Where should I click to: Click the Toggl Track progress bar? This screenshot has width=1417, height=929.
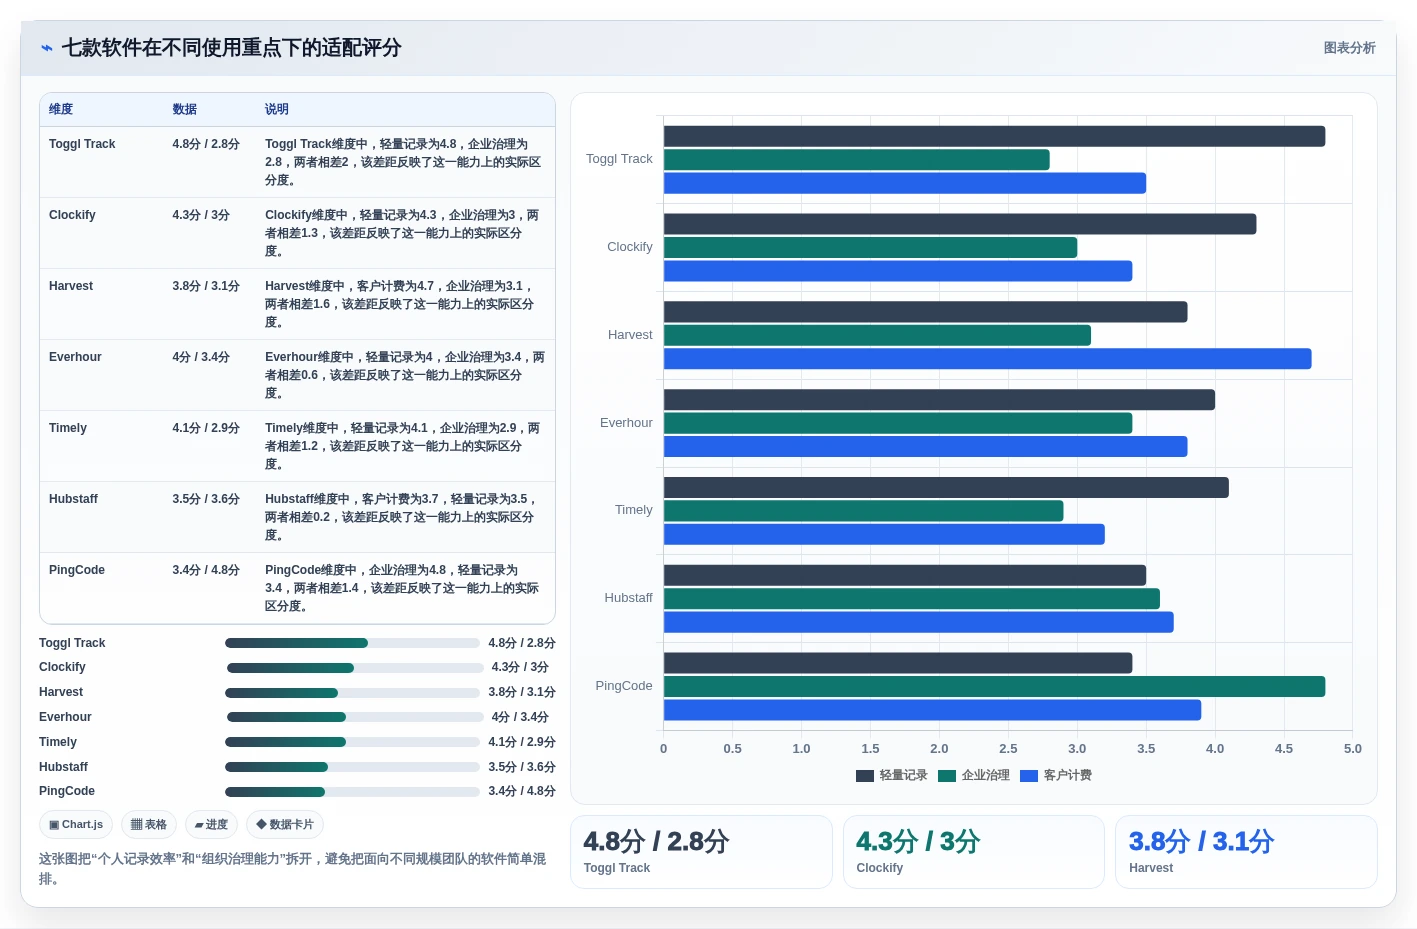(x=352, y=643)
